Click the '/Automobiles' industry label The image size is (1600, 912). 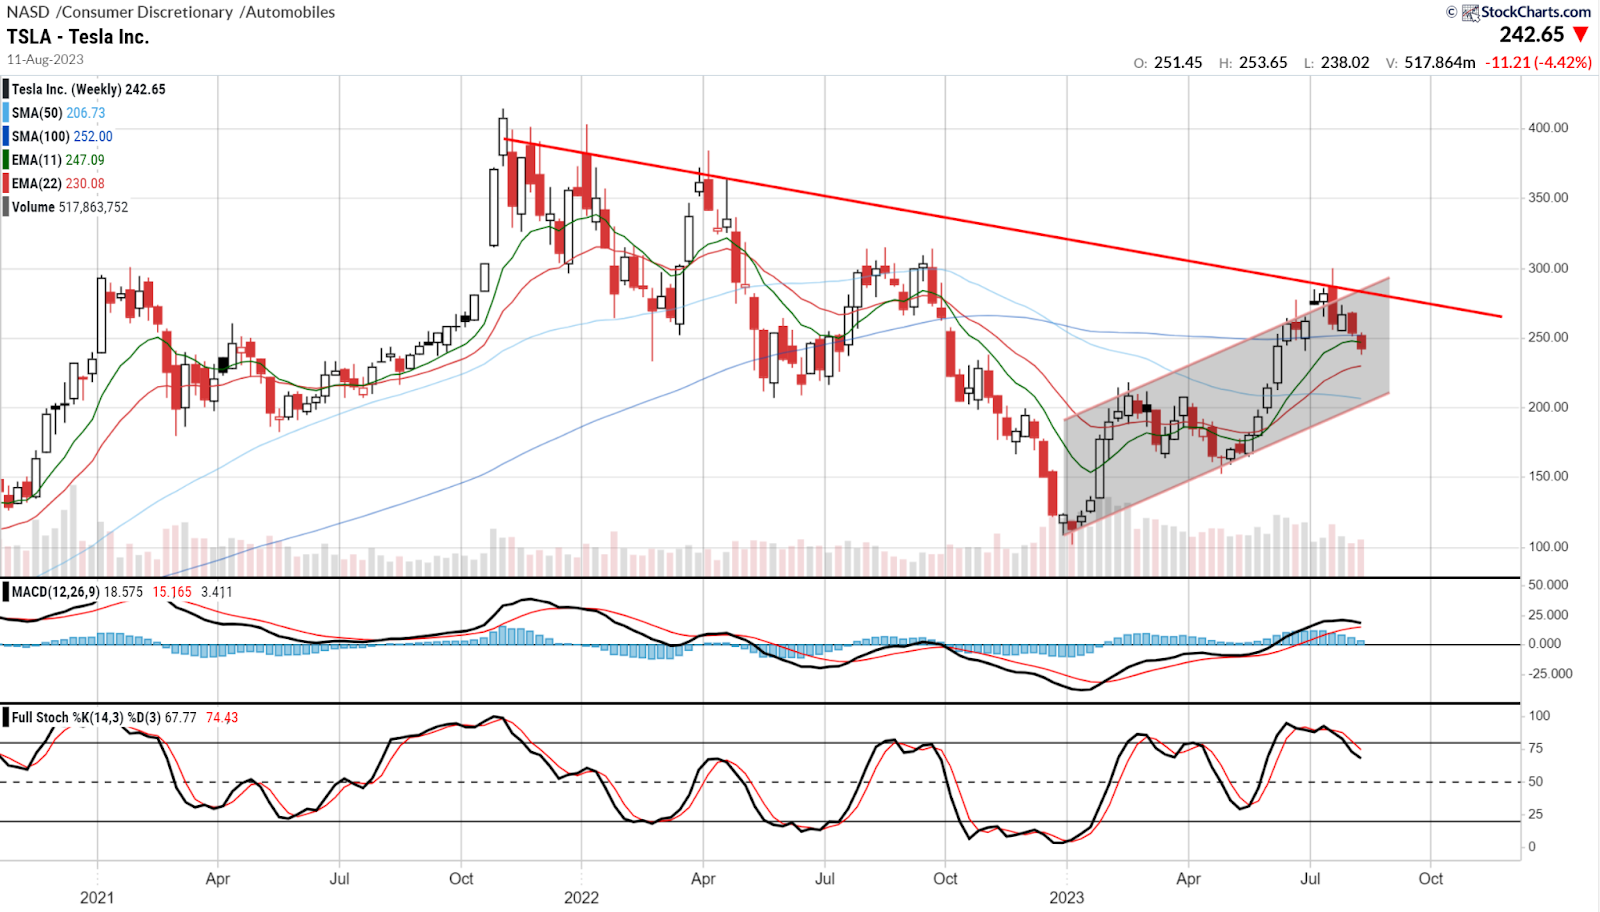pyautogui.click(x=287, y=12)
